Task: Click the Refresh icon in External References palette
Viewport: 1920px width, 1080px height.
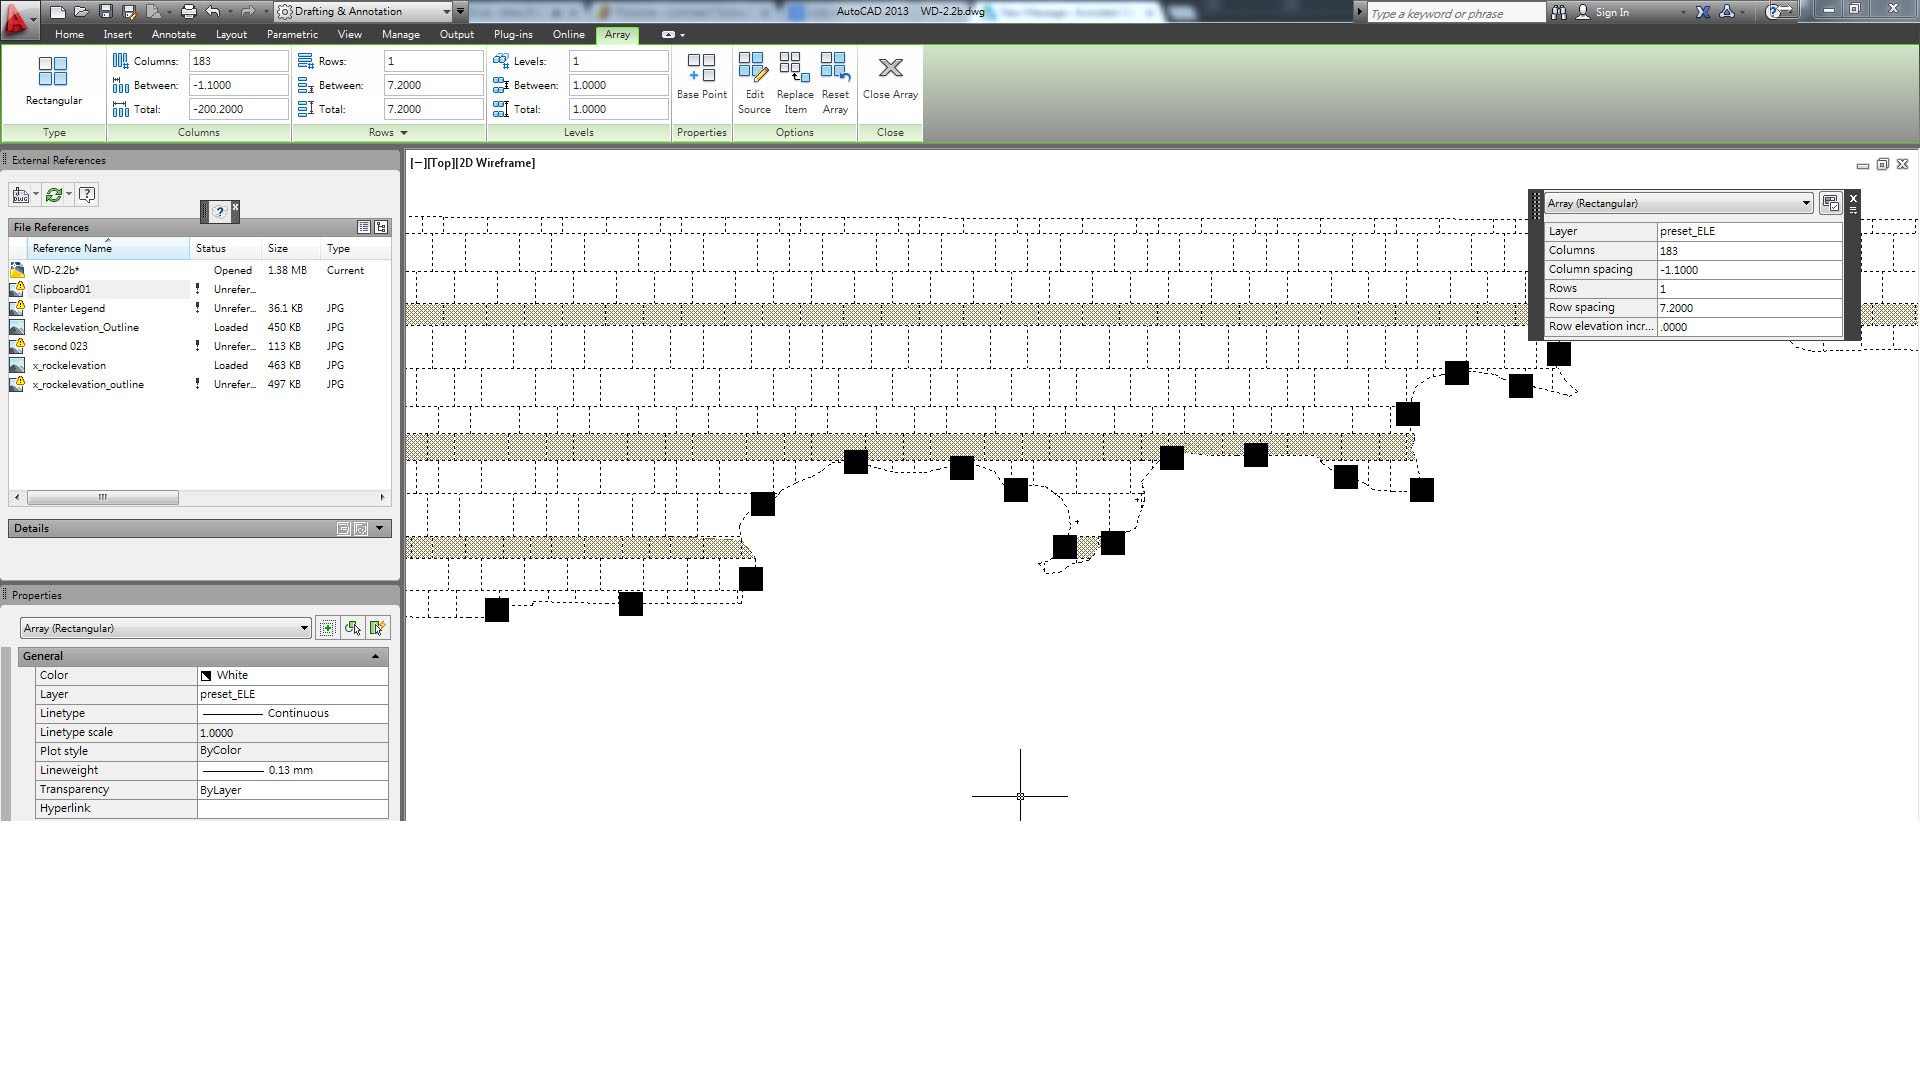Action: [56, 194]
